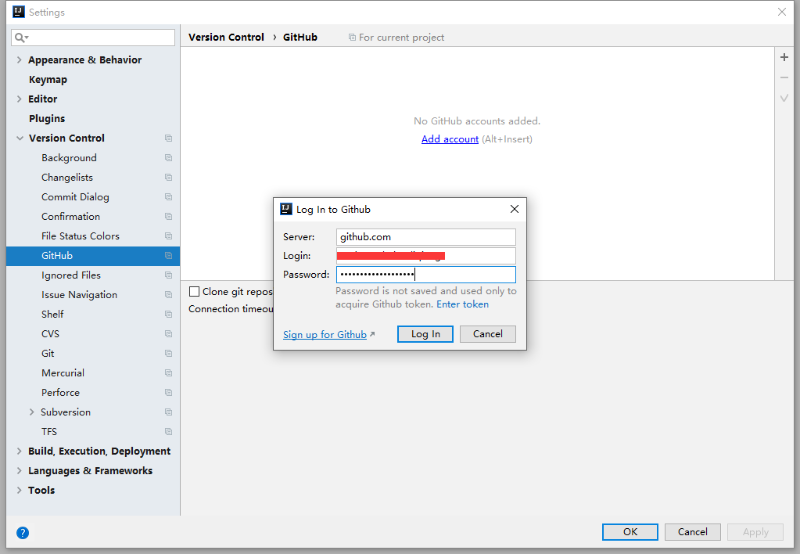Click the help question mark icon

tap(22, 533)
